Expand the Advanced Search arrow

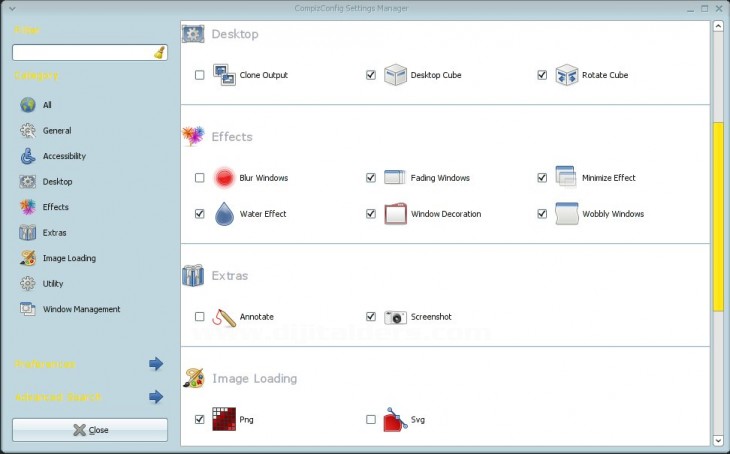(156, 397)
